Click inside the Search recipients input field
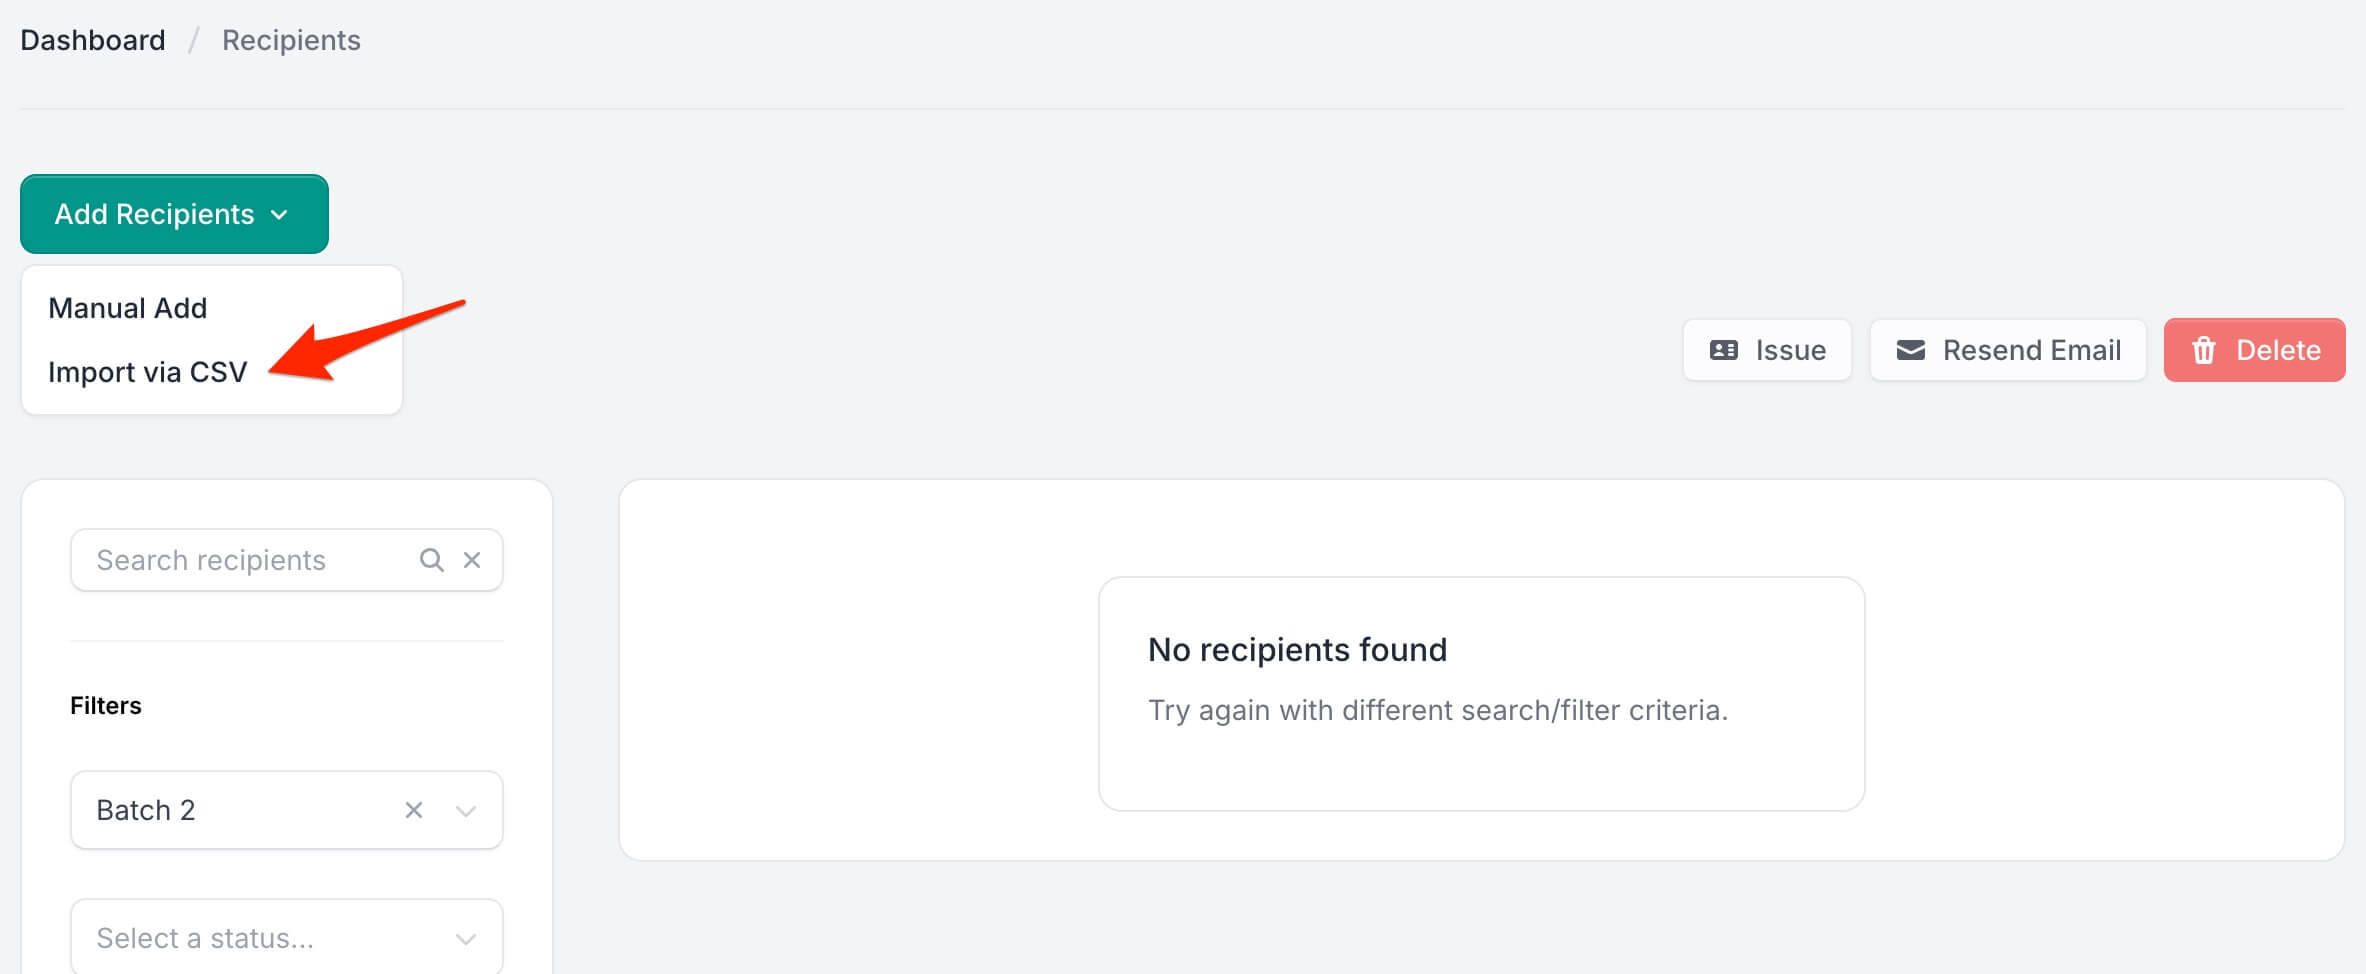The image size is (2366, 974). tap(240, 559)
